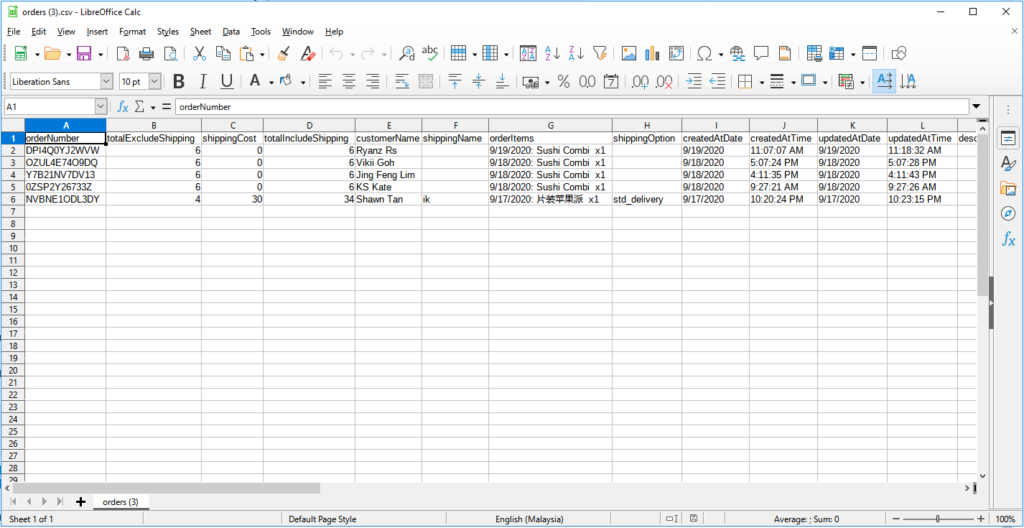
Task: Open the Format menu
Action: [133, 31]
